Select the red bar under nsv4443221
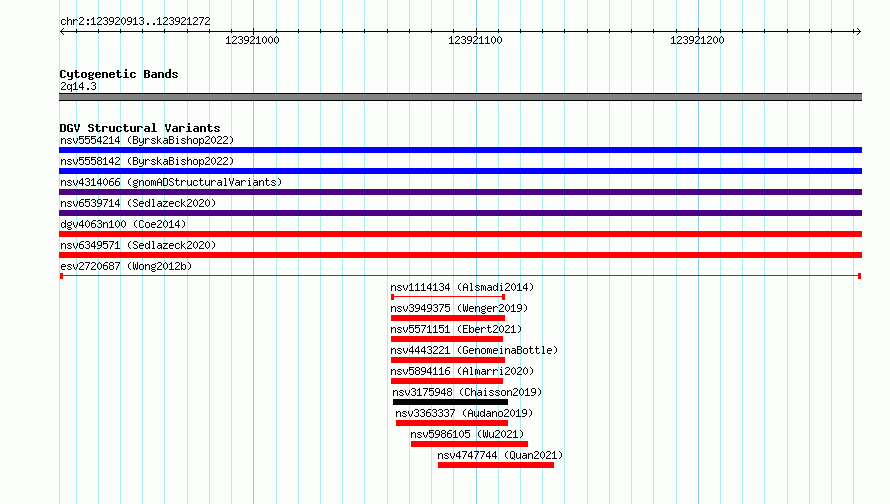 [x=448, y=360]
